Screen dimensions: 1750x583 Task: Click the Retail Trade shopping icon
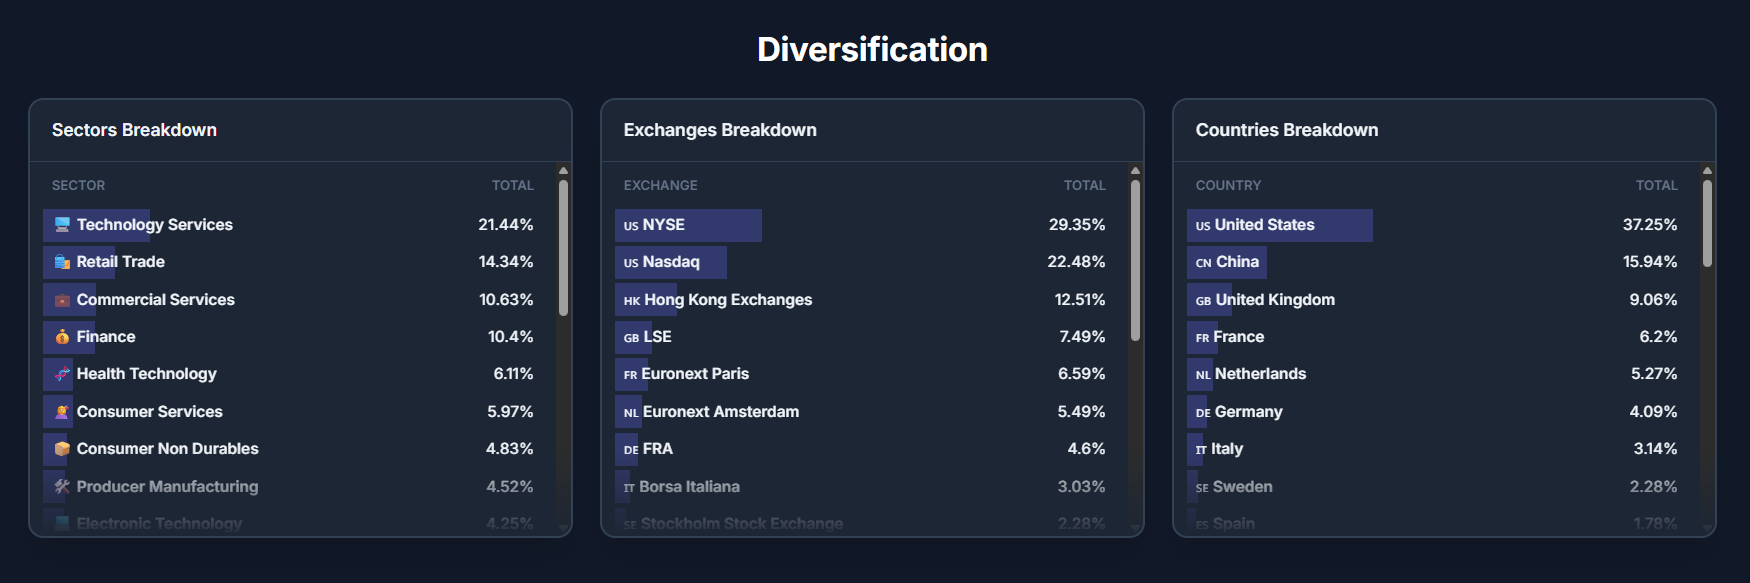[x=62, y=262]
